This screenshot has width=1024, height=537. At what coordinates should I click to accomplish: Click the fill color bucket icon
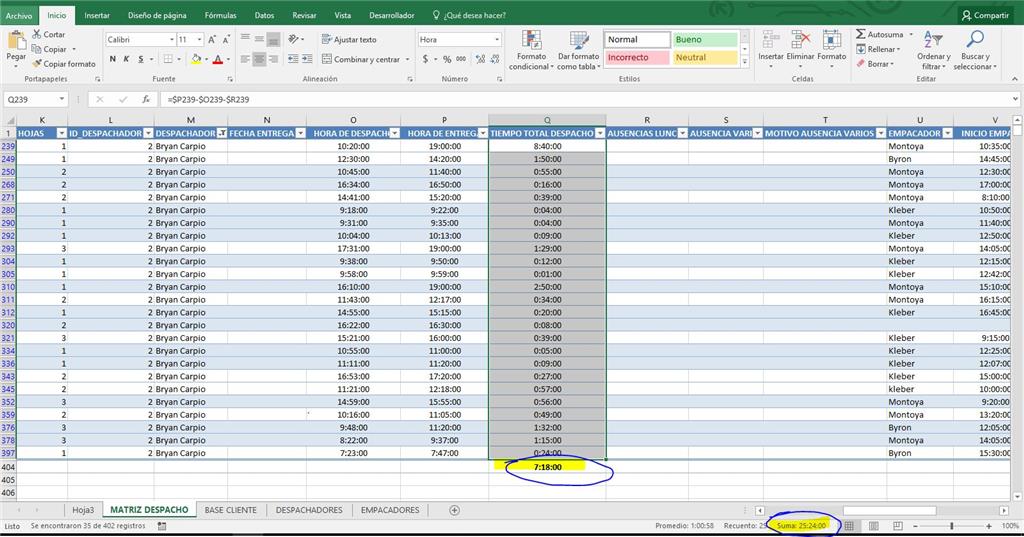click(196, 59)
